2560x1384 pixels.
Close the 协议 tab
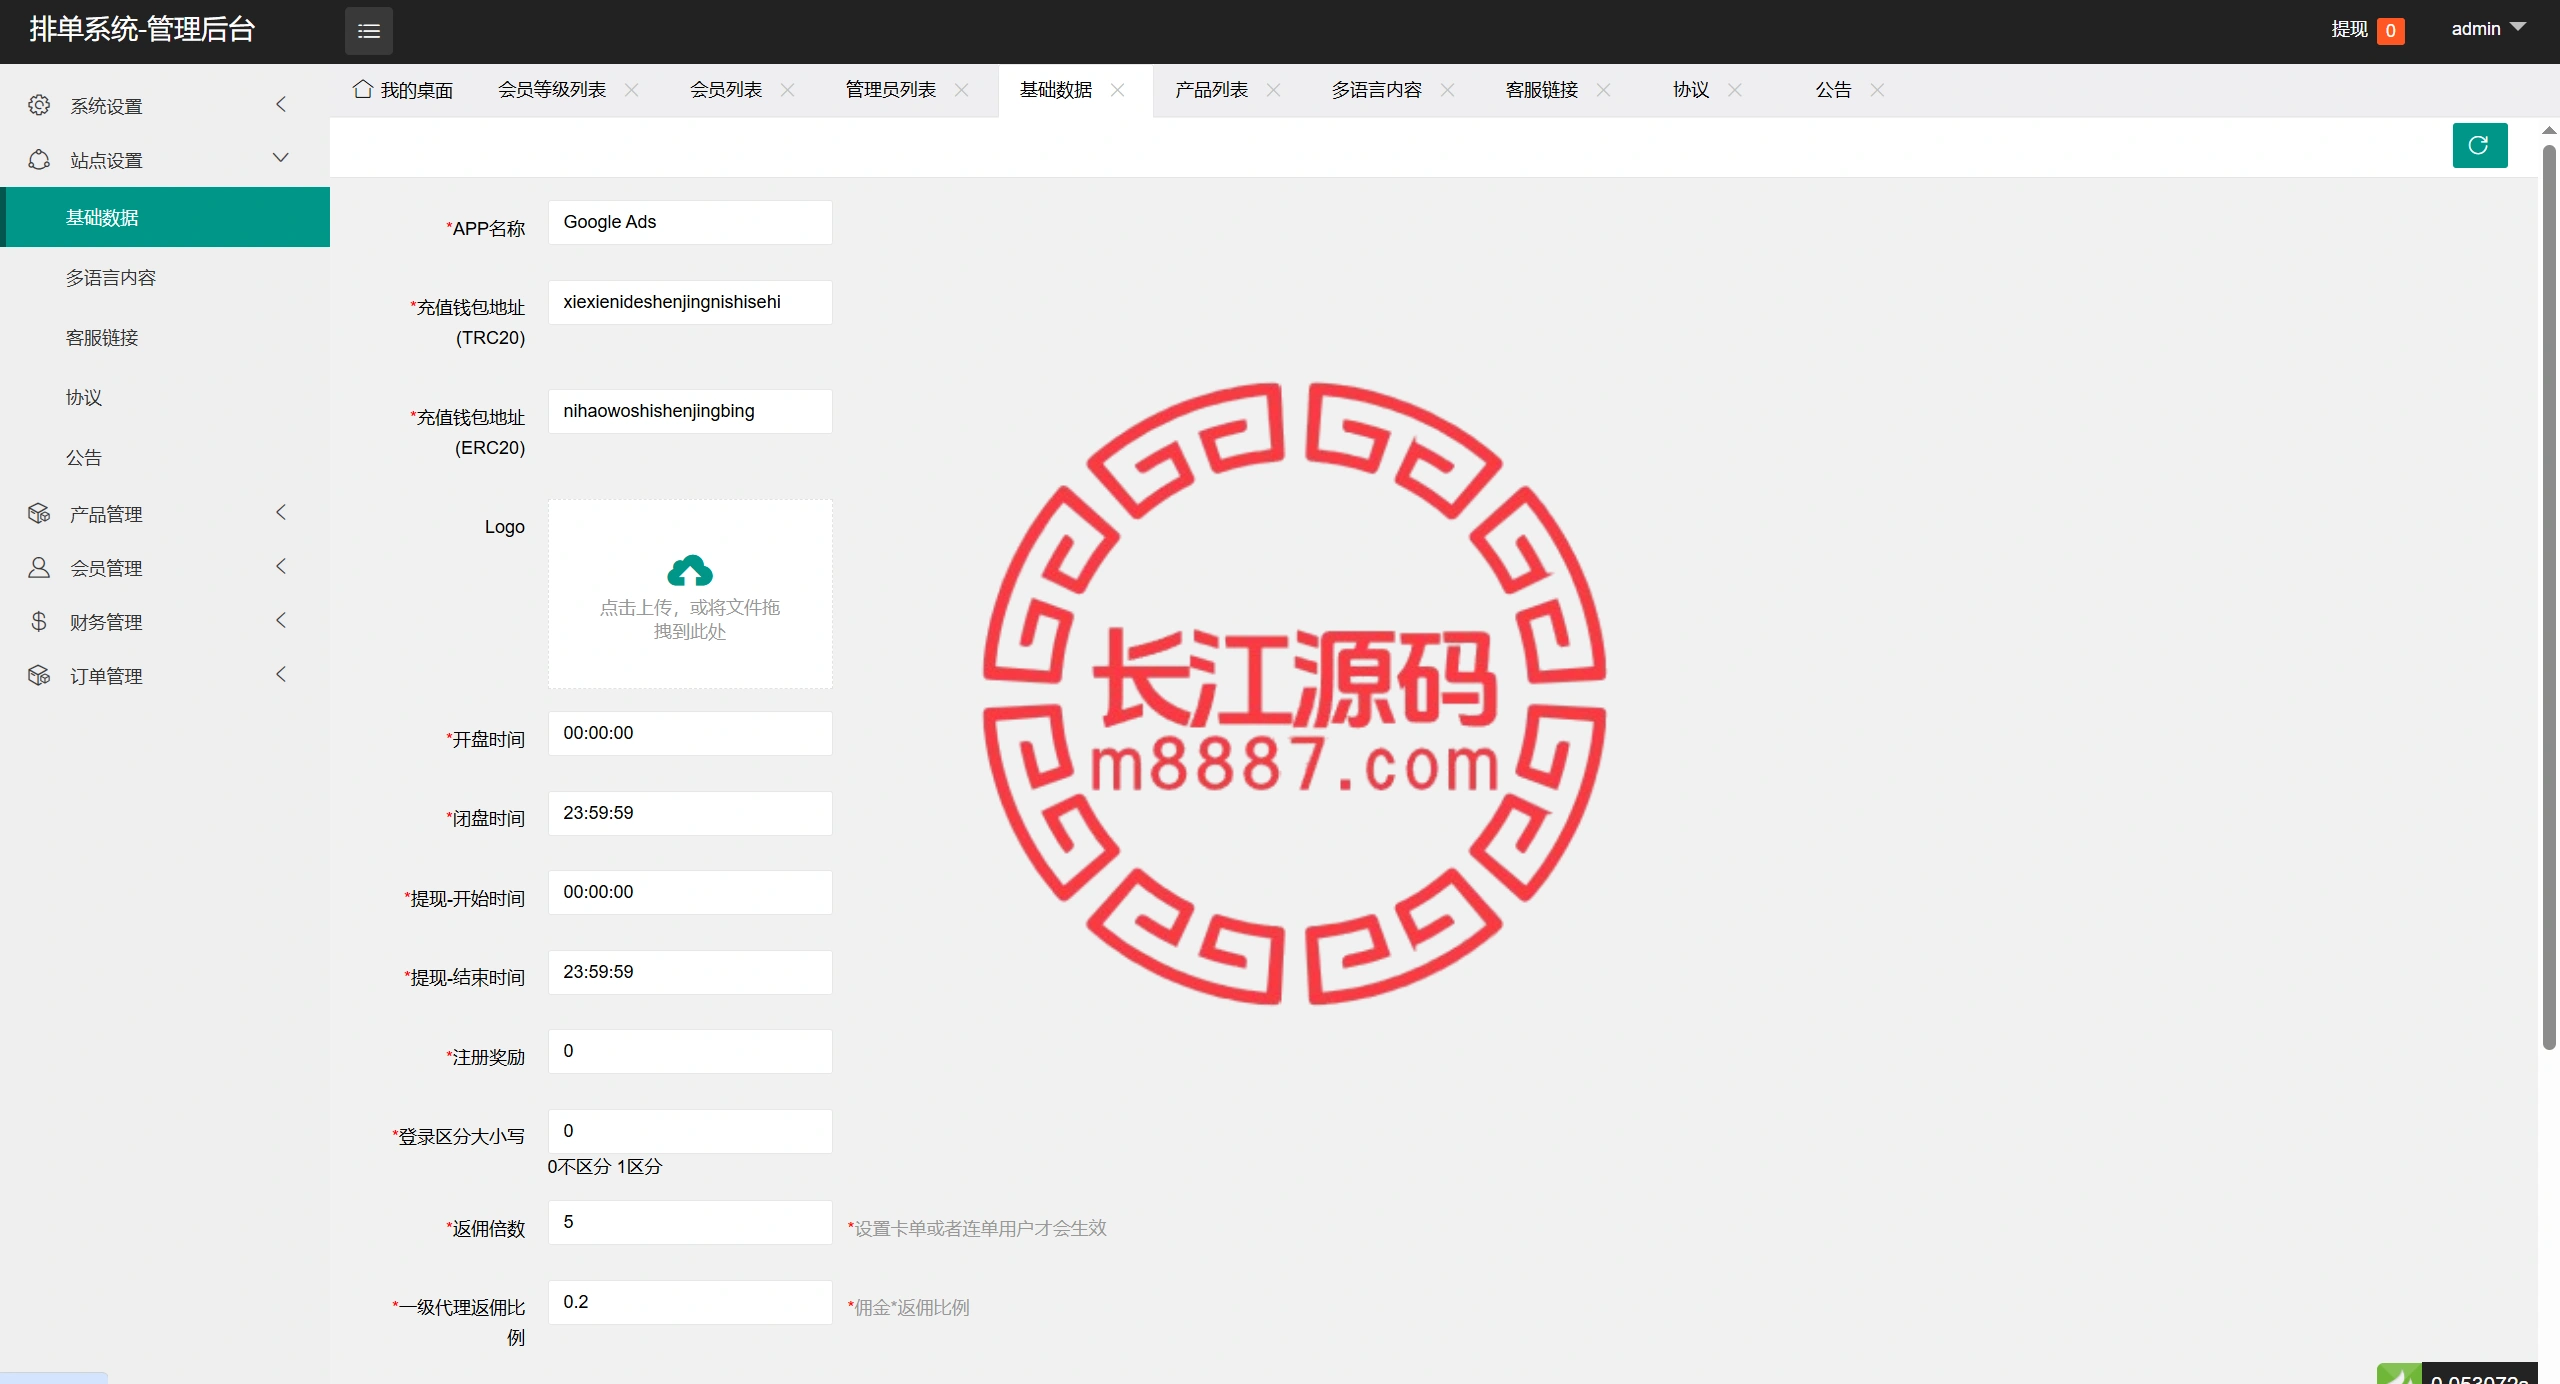click(1735, 90)
